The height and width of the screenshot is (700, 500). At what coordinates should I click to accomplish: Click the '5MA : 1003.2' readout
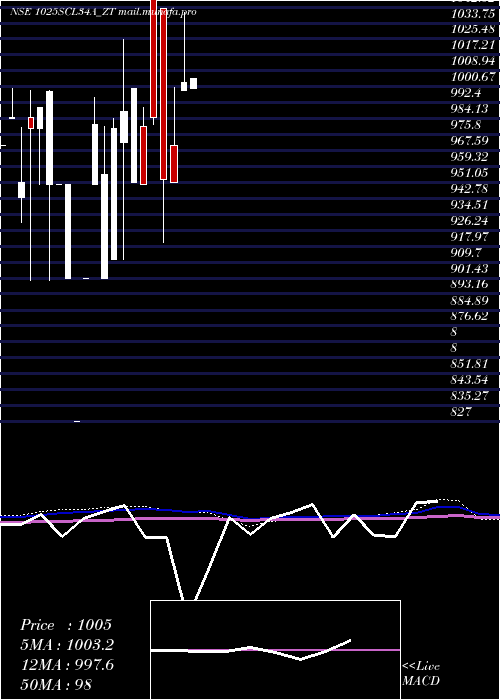click(x=67, y=645)
